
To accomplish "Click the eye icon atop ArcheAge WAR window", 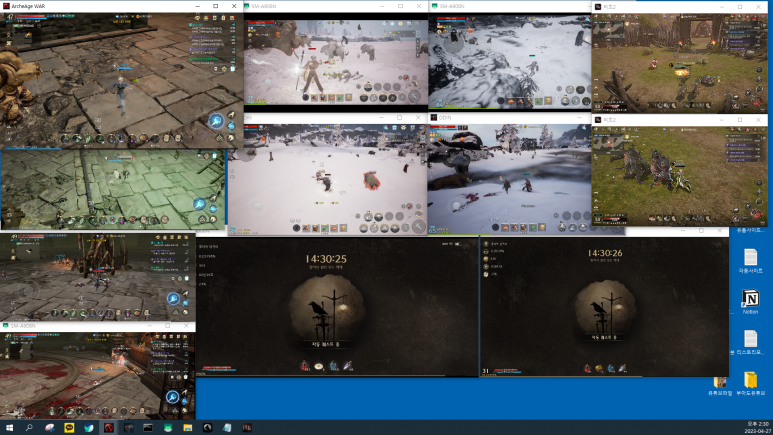I will coord(197,18).
